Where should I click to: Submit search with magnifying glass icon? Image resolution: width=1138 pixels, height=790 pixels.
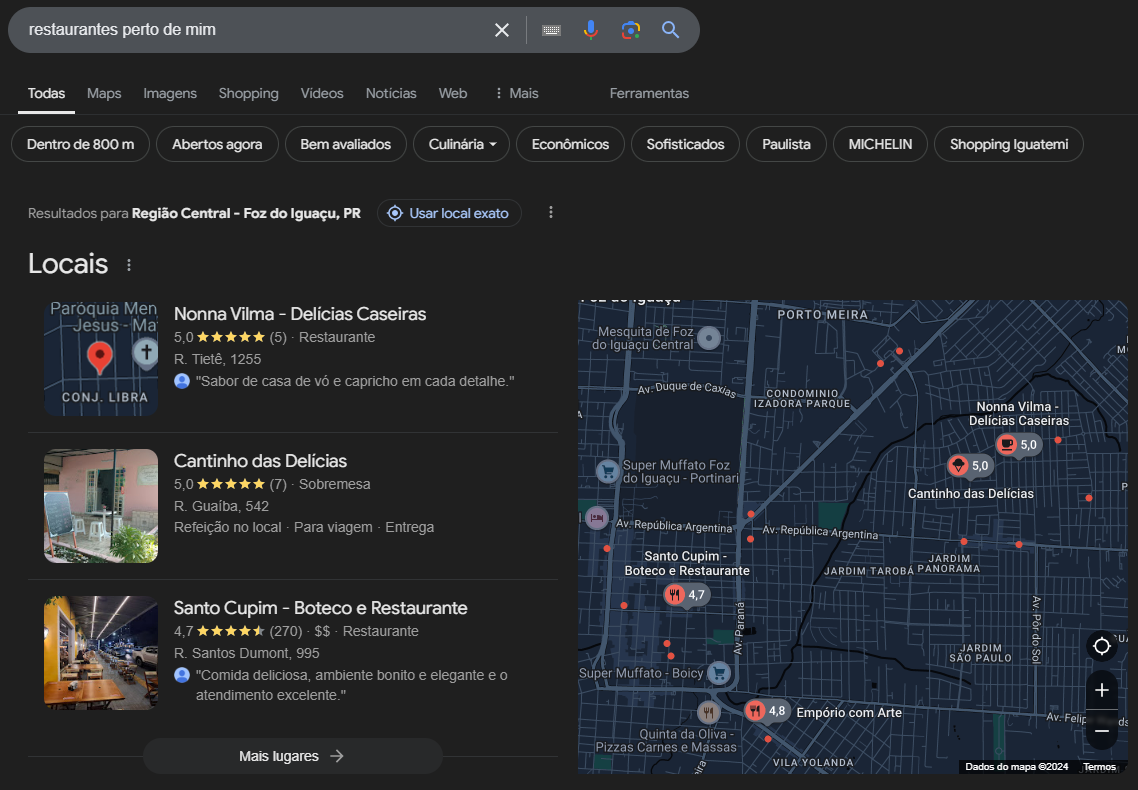click(x=671, y=30)
